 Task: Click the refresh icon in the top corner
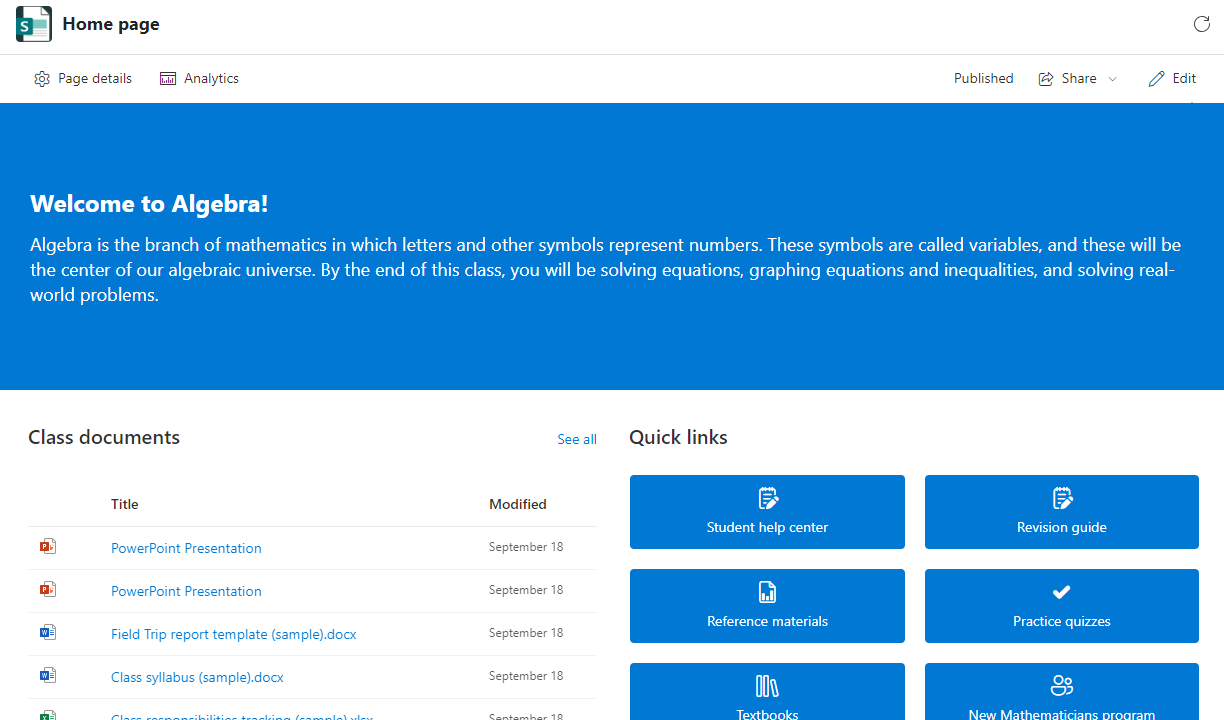pos(1201,24)
